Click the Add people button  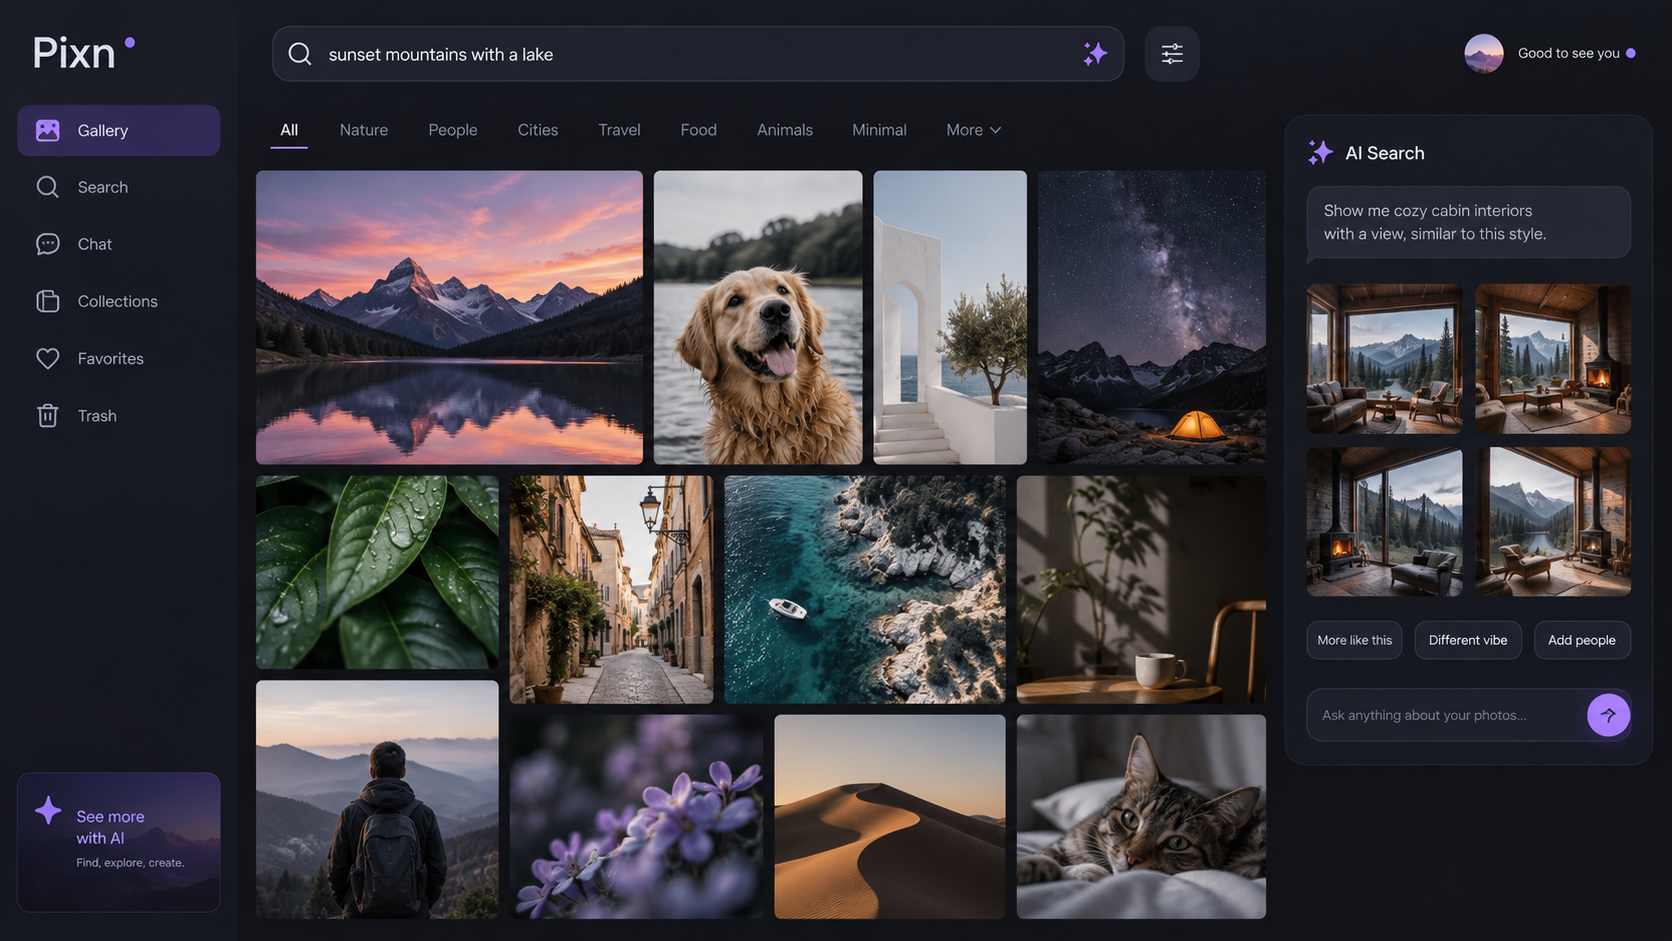pyautogui.click(x=1582, y=640)
